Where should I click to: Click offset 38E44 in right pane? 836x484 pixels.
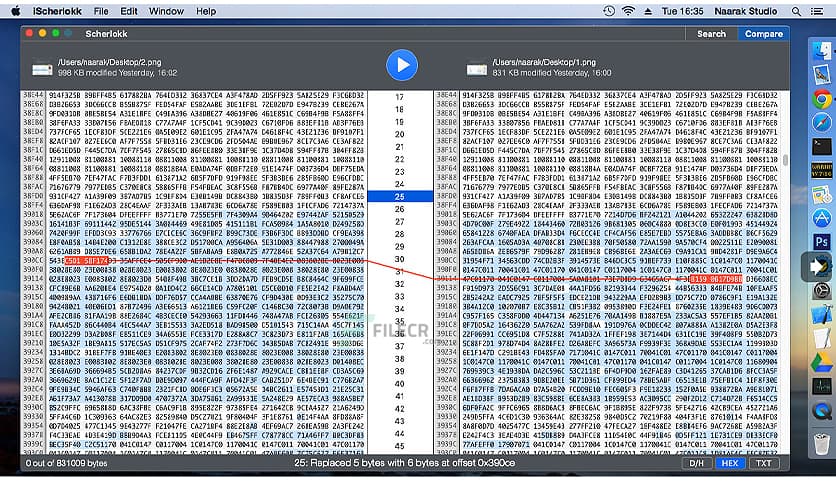(x=447, y=95)
